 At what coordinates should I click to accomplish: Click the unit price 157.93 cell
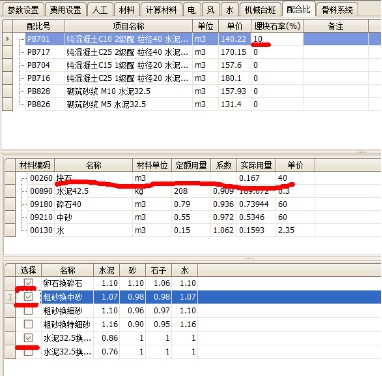point(235,91)
